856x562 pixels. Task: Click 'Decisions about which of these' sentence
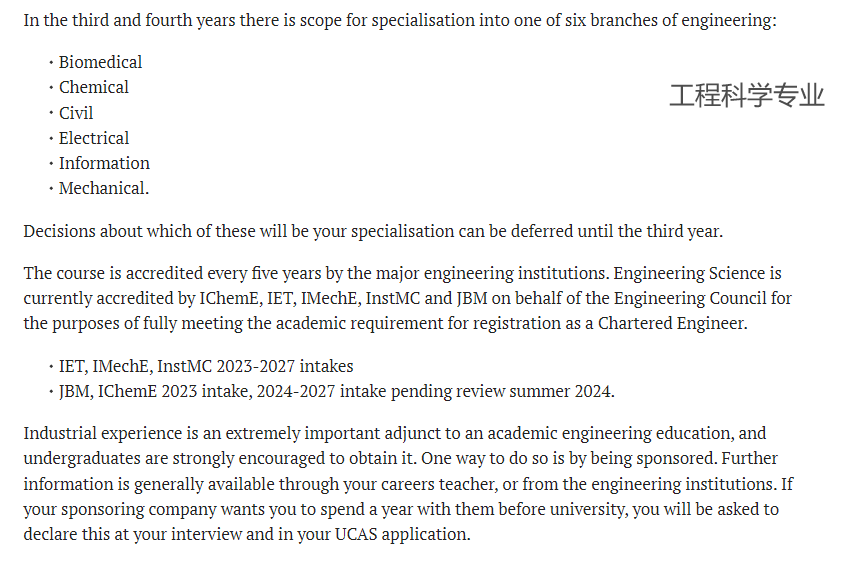373,232
